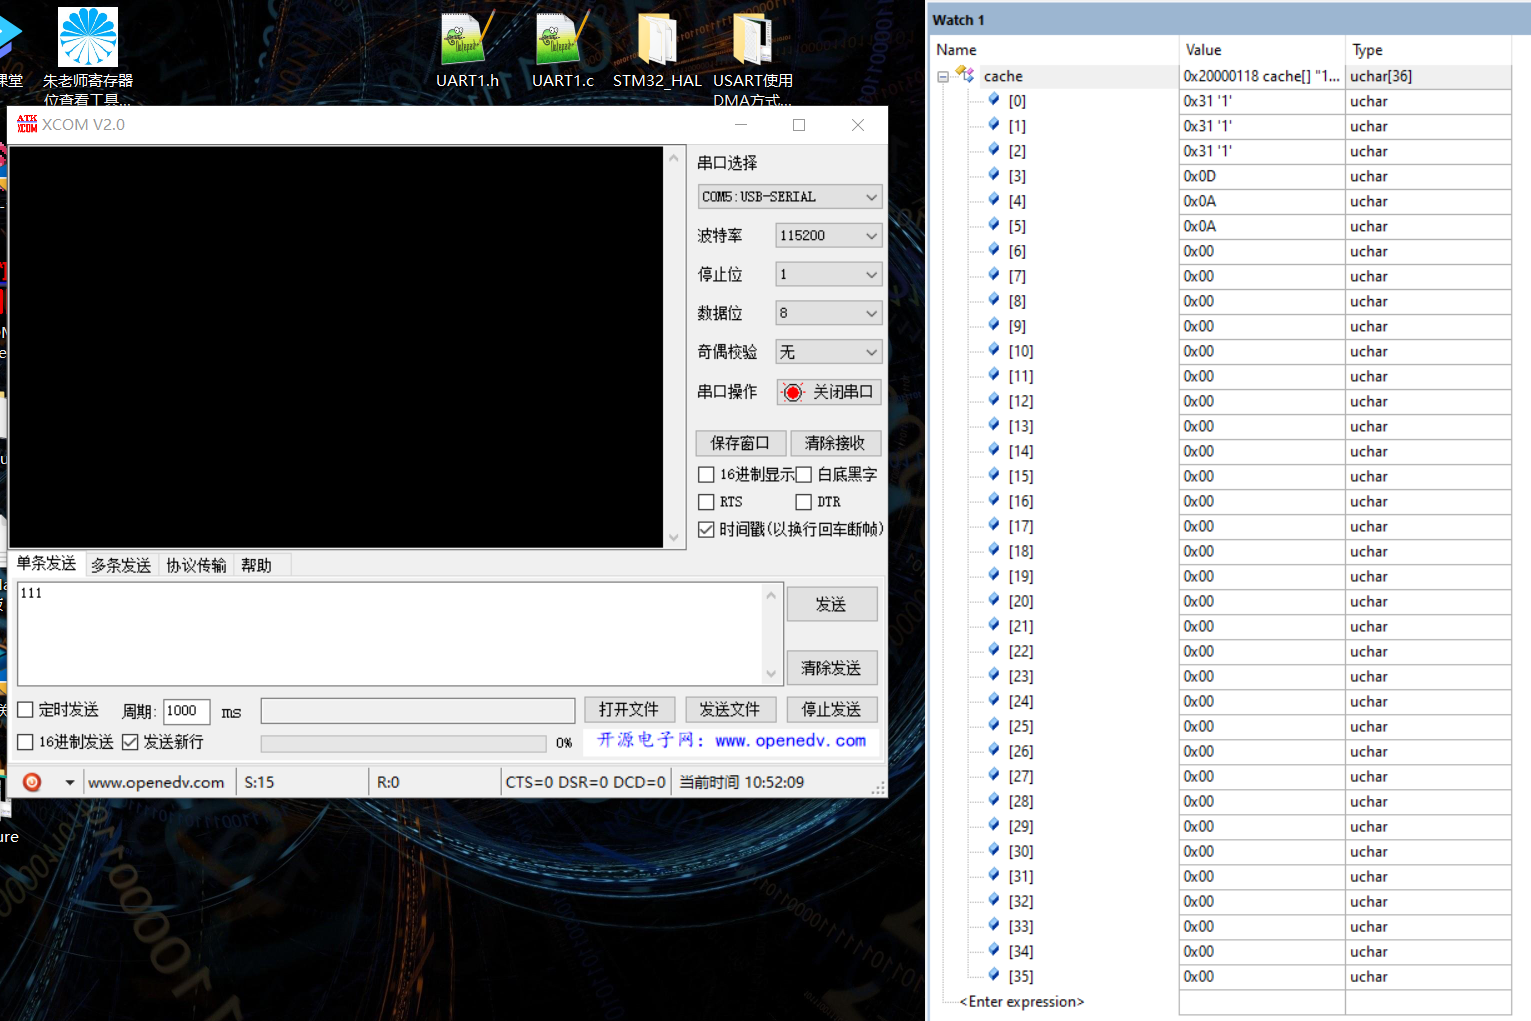Enable the DTR checkbox

point(803,502)
